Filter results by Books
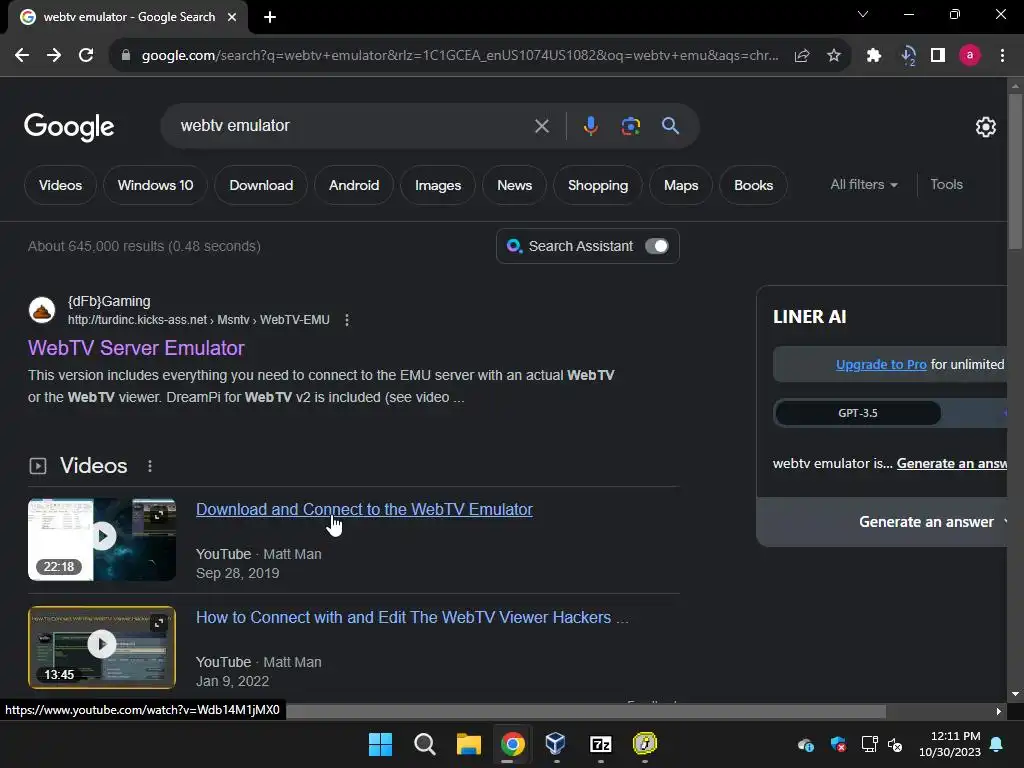The height and width of the screenshot is (768, 1024). click(x=753, y=185)
